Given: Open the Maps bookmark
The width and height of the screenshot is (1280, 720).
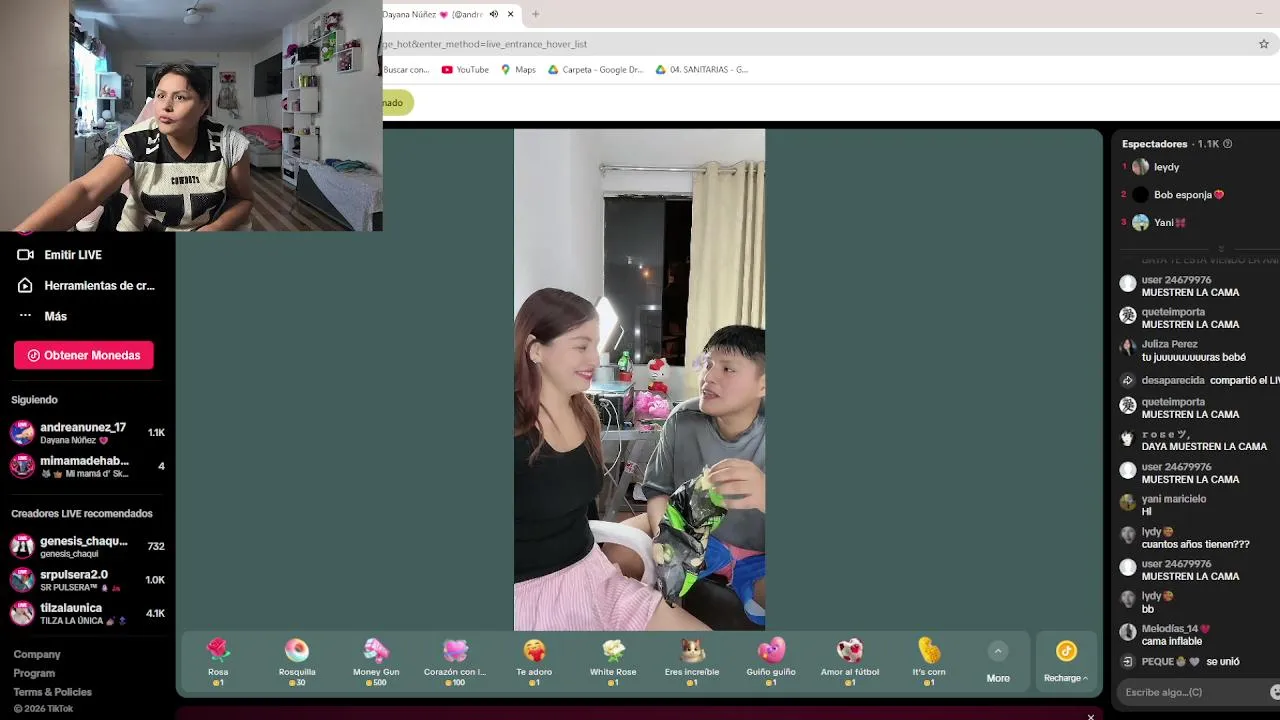Looking at the screenshot, I should (x=518, y=70).
